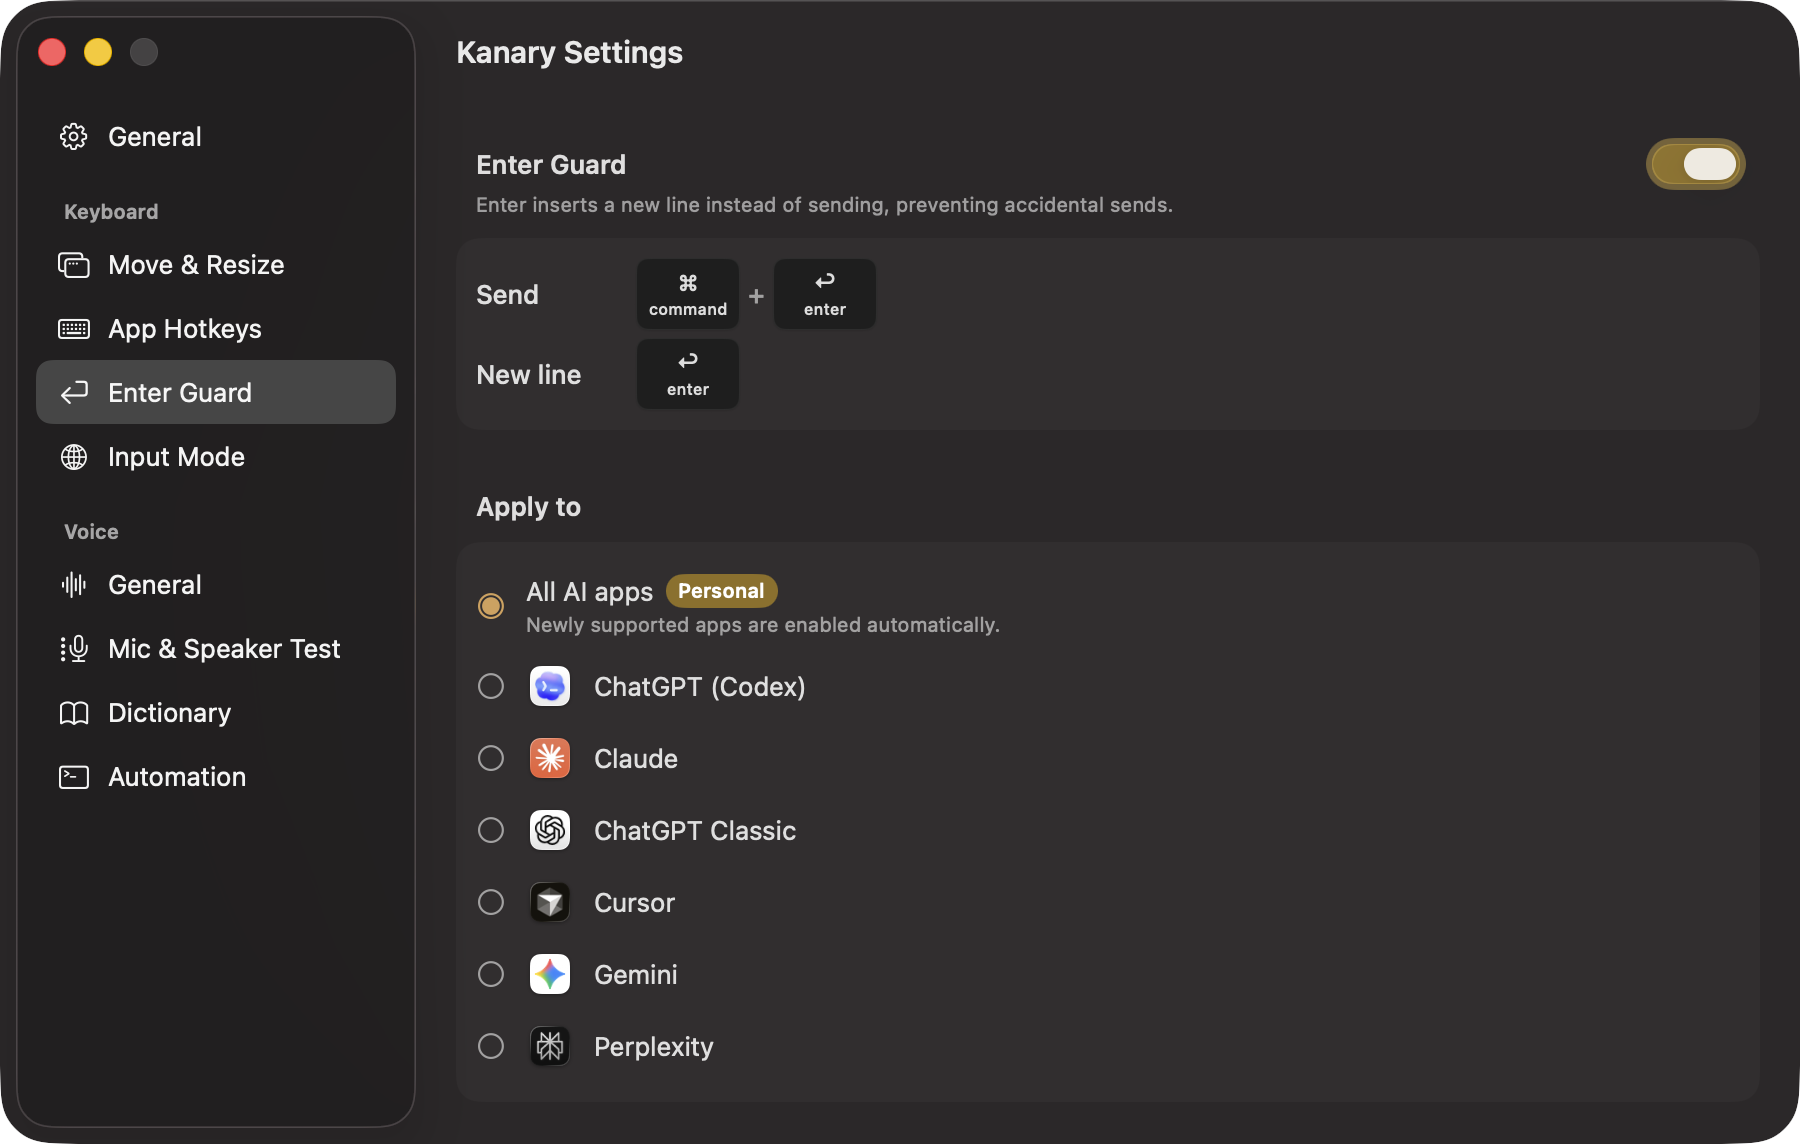
Task: Select the ChatGPT Classic radio button
Action: (x=491, y=830)
